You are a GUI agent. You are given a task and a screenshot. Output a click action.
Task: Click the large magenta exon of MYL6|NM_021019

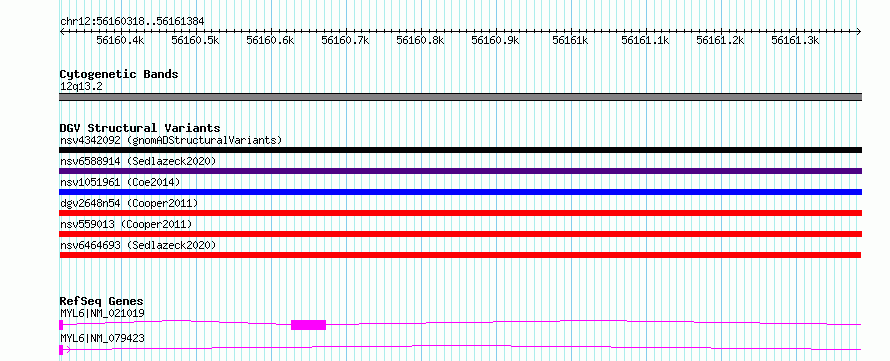(308, 325)
